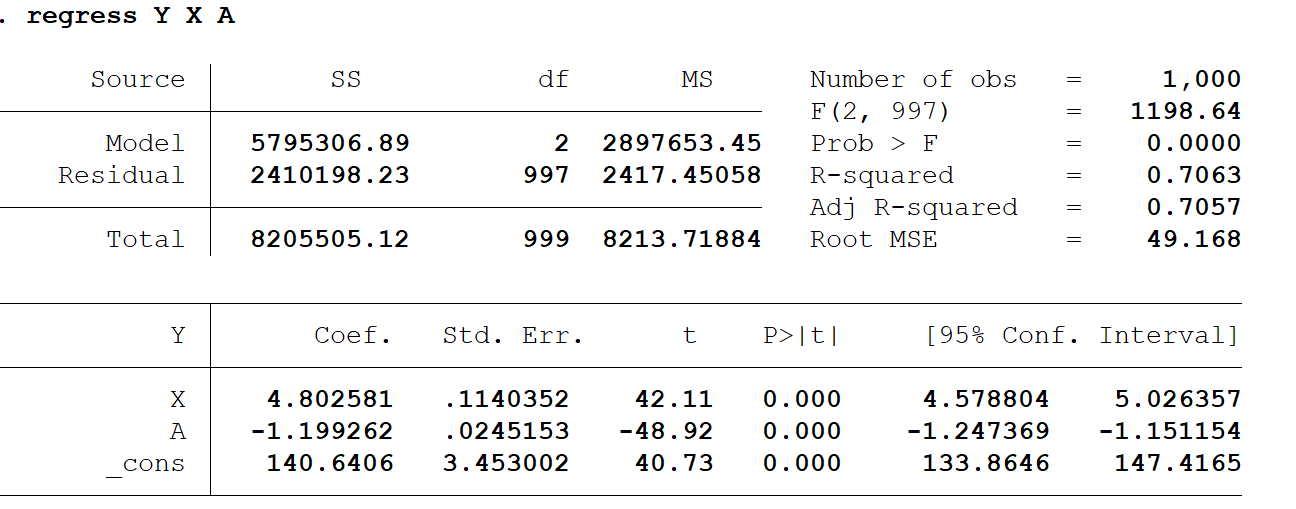Select the Source column header
The height and width of the screenshot is (509, 1296).
pyautogui.click(x=138, y=80)
